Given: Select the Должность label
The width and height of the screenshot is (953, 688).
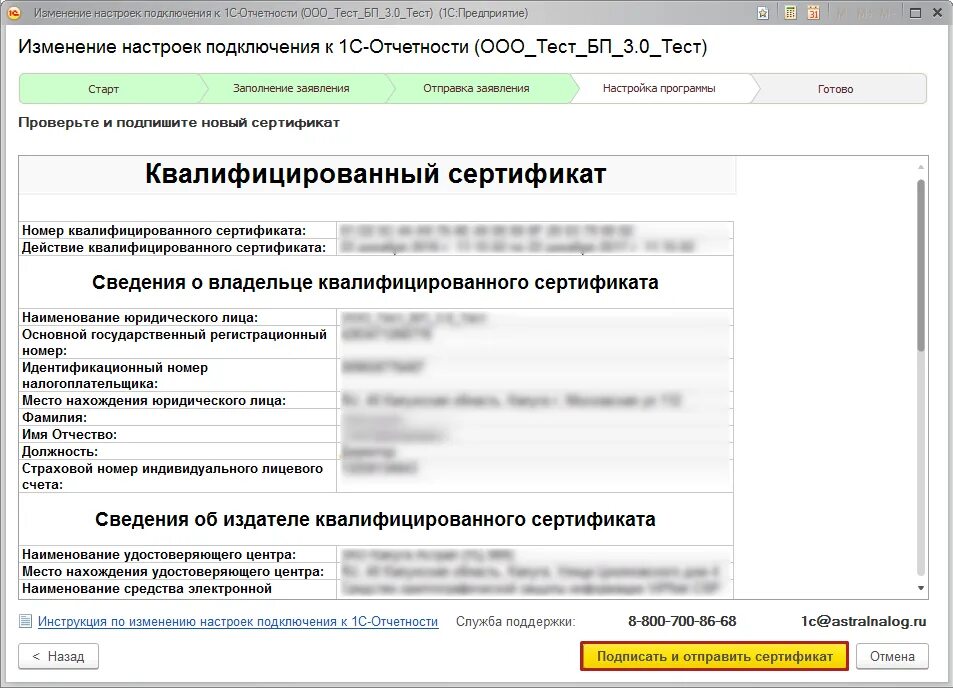Looking at the screenshot, I should tap(60, 452).
